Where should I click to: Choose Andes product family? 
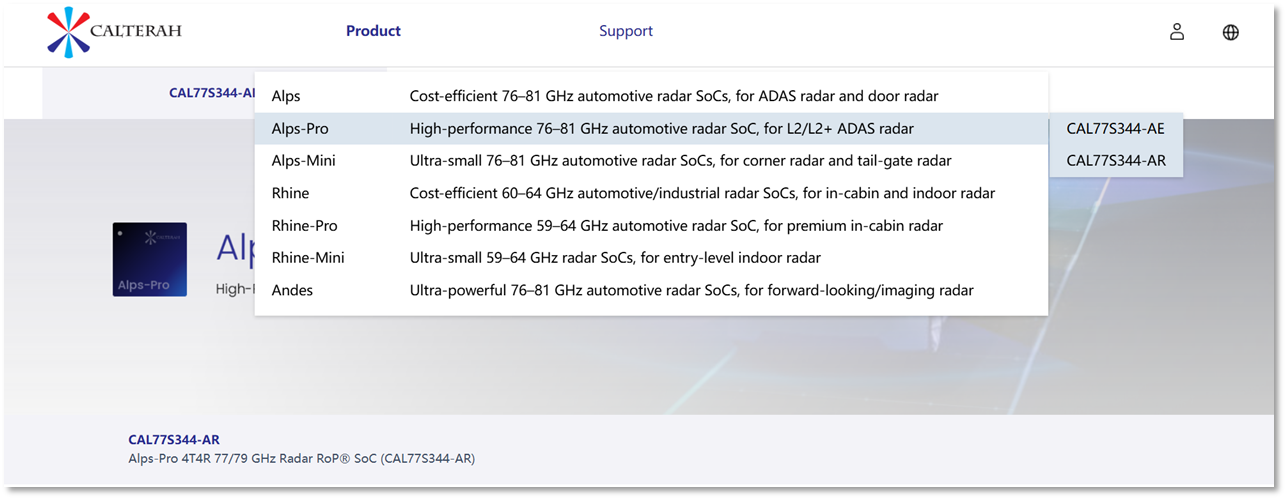(x=651, y=290)
